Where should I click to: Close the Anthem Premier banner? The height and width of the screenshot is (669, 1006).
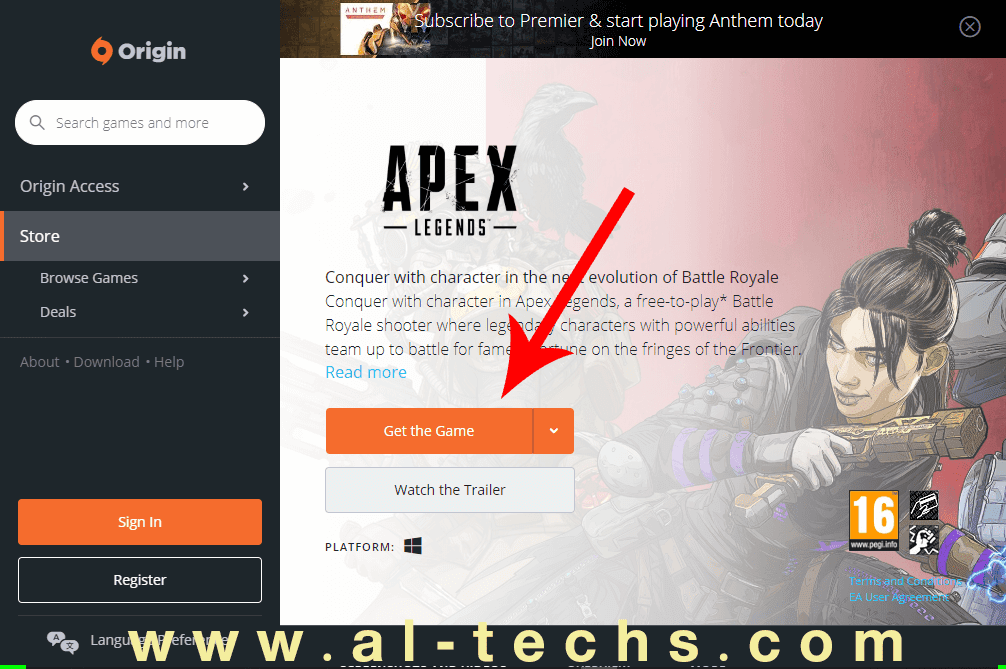[969, 27]
